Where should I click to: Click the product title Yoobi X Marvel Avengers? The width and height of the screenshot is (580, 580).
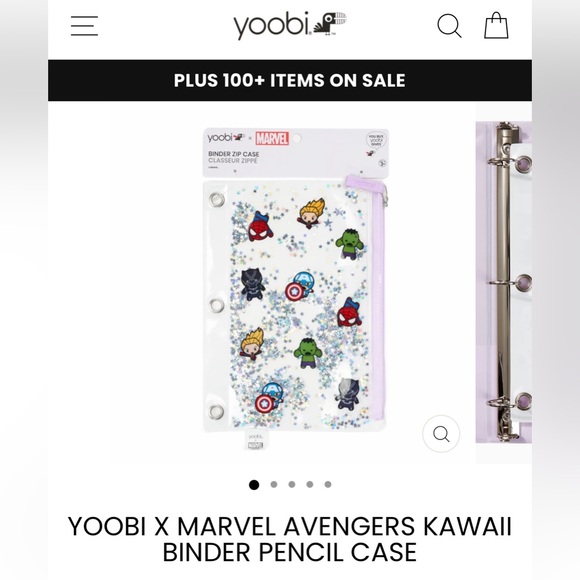tap(290, 539)
